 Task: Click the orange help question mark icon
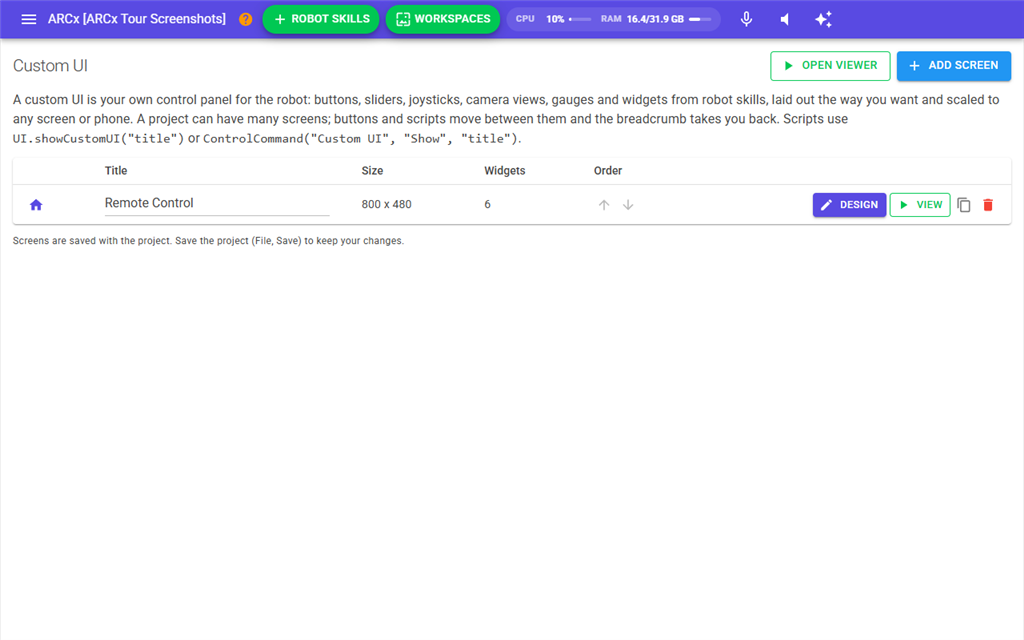tap(246, 19)
